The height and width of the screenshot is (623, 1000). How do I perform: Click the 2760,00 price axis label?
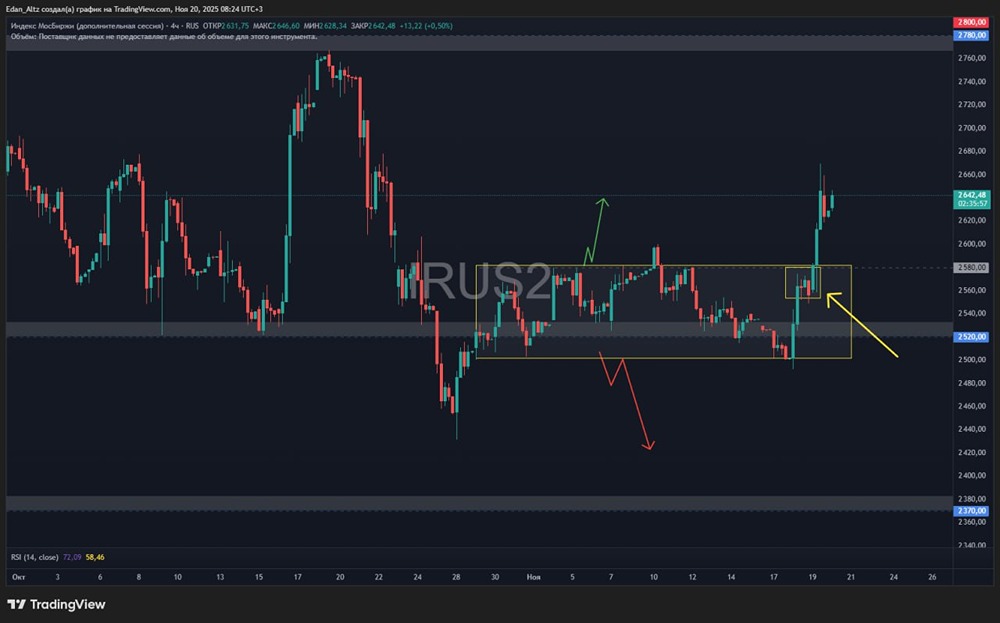click(x=972, y=58)
